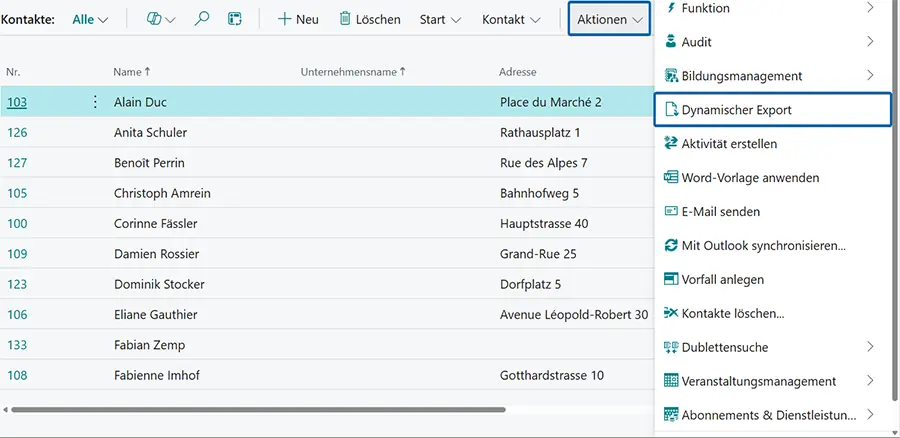Click the list layout view icon
The width and height of the screenshot is (900, 438).
pyautogui.click(x=235, y=19)
